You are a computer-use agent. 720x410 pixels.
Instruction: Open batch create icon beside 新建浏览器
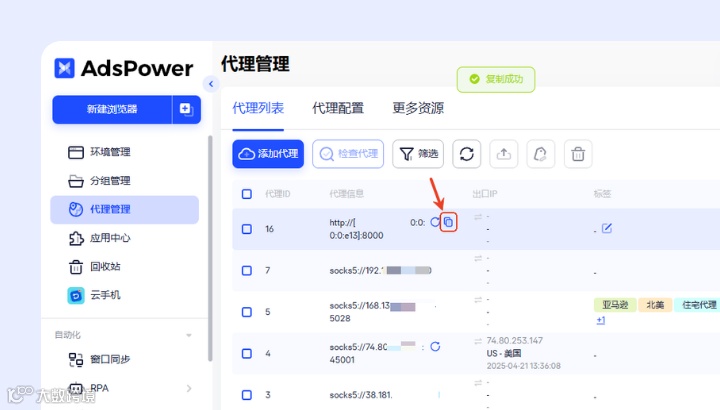pyautogui.click(x=186, y=109)
